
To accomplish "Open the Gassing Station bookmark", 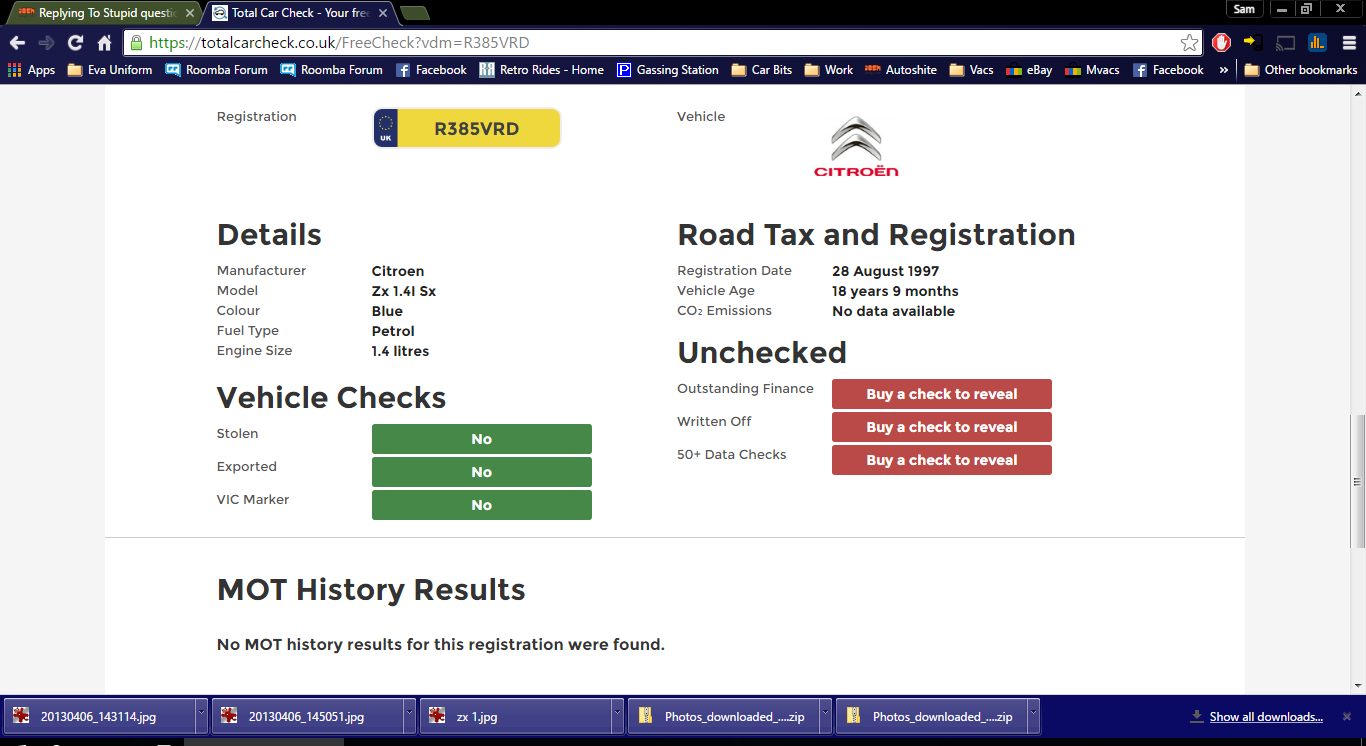I will click(667, 70).
